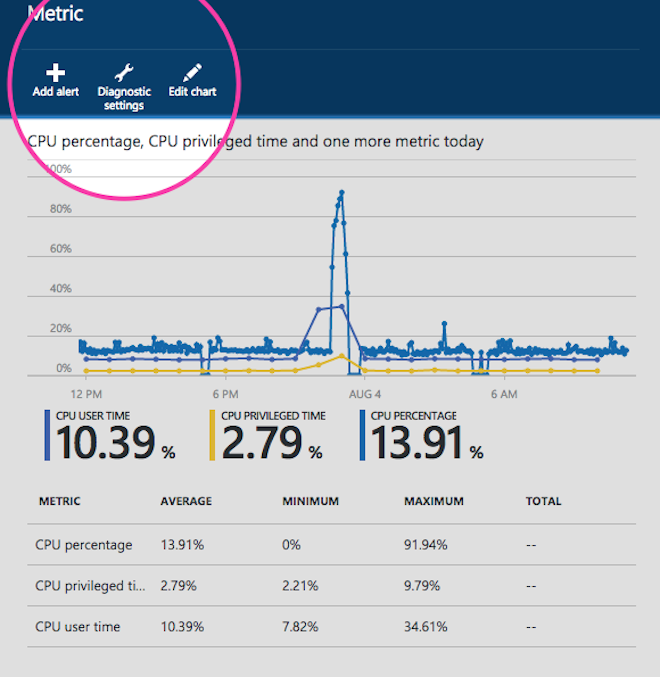Click the AUG 4 label on time axis

(365, 395)
